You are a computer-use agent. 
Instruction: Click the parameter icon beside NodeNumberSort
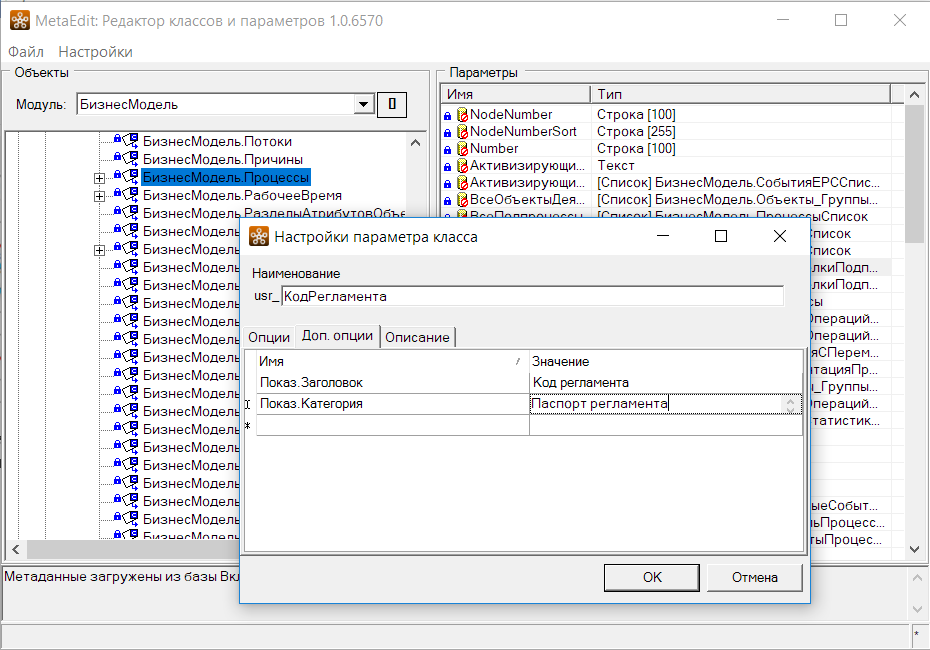462,132
